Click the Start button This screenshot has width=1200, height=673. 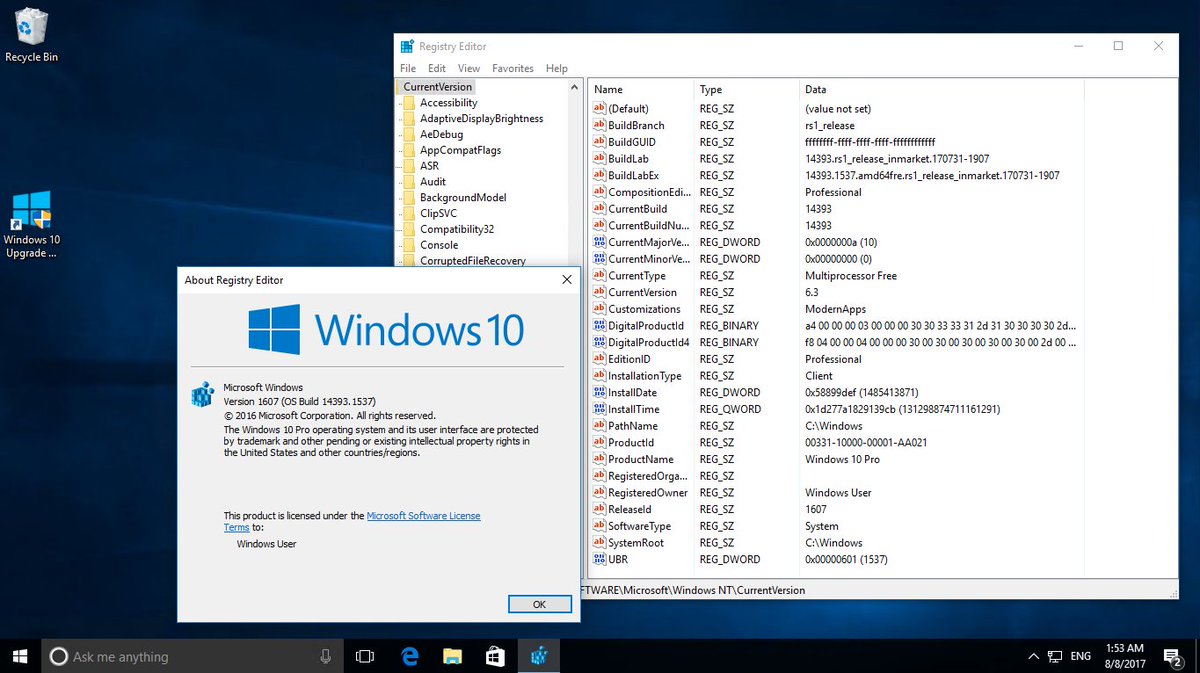(x=19, y=655)
